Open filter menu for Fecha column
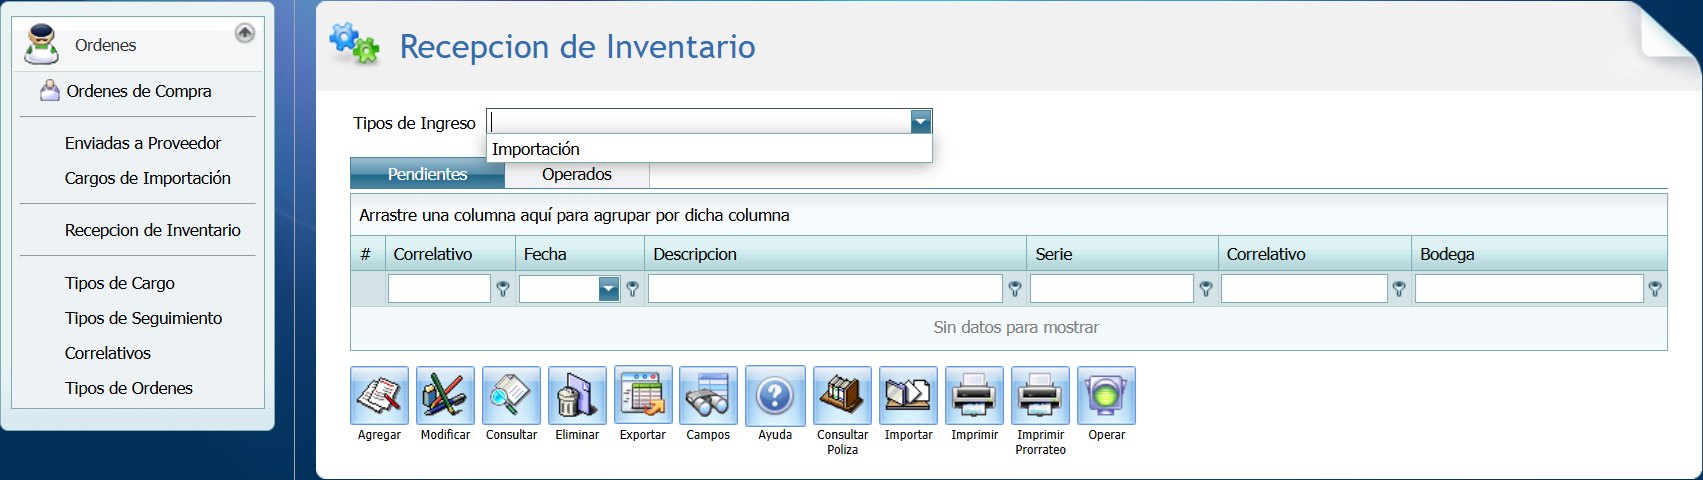The height and width of the screenshot is (480, 1703). [632, 289]
